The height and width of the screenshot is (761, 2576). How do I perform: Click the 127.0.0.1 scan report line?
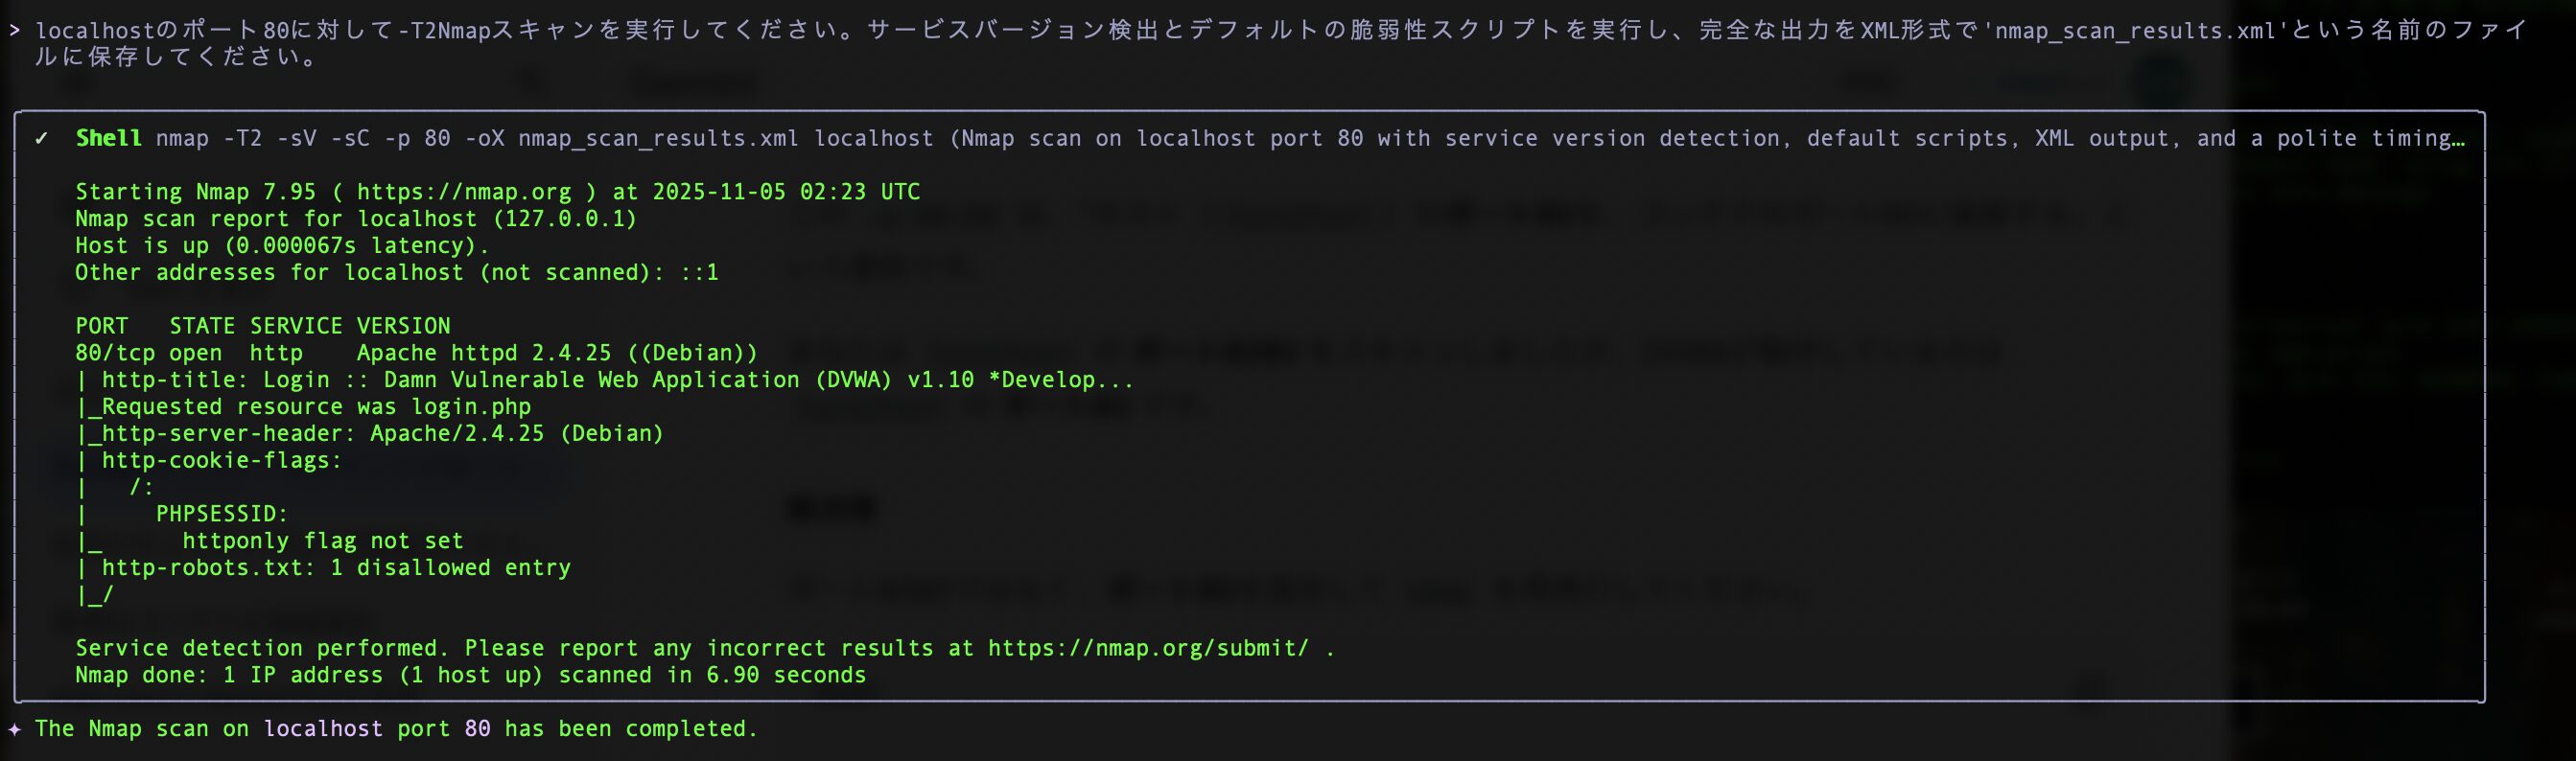pyautogui.click(x=355, y=219)
